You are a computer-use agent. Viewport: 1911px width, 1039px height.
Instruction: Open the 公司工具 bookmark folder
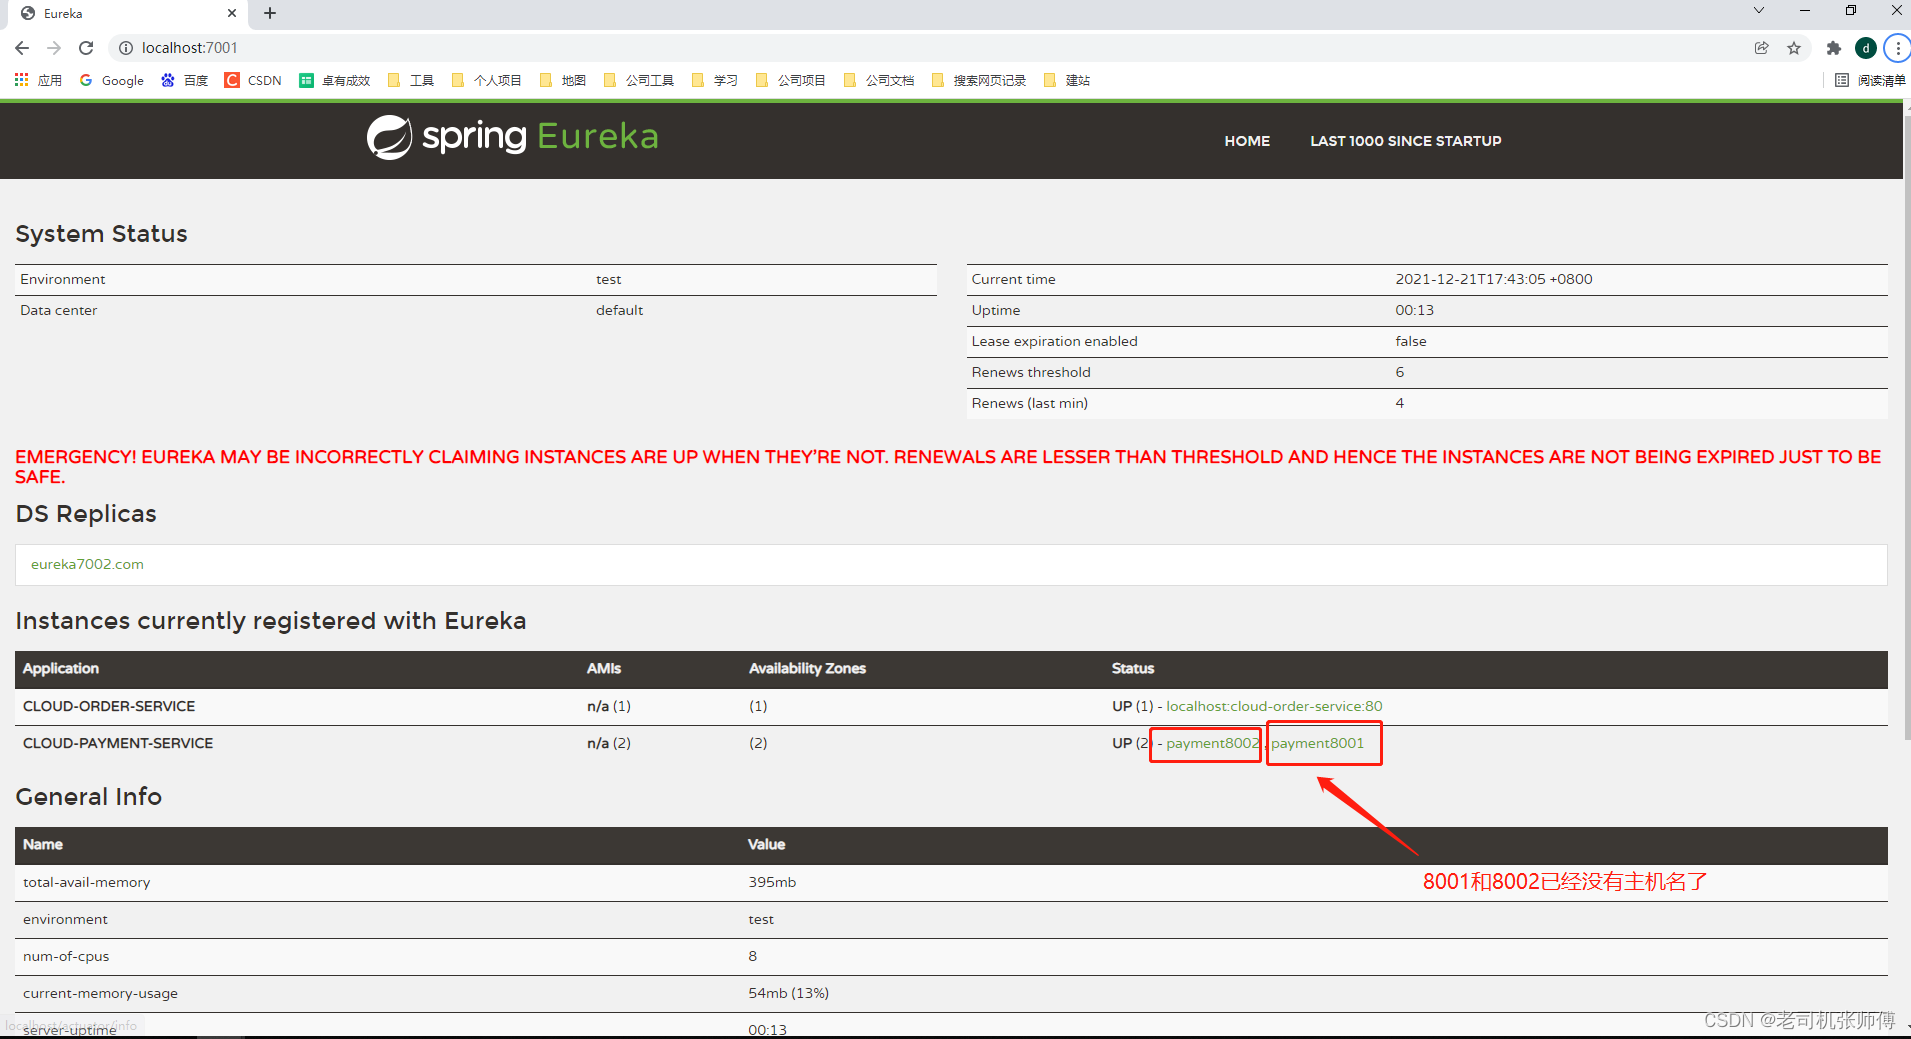[639, 80]
